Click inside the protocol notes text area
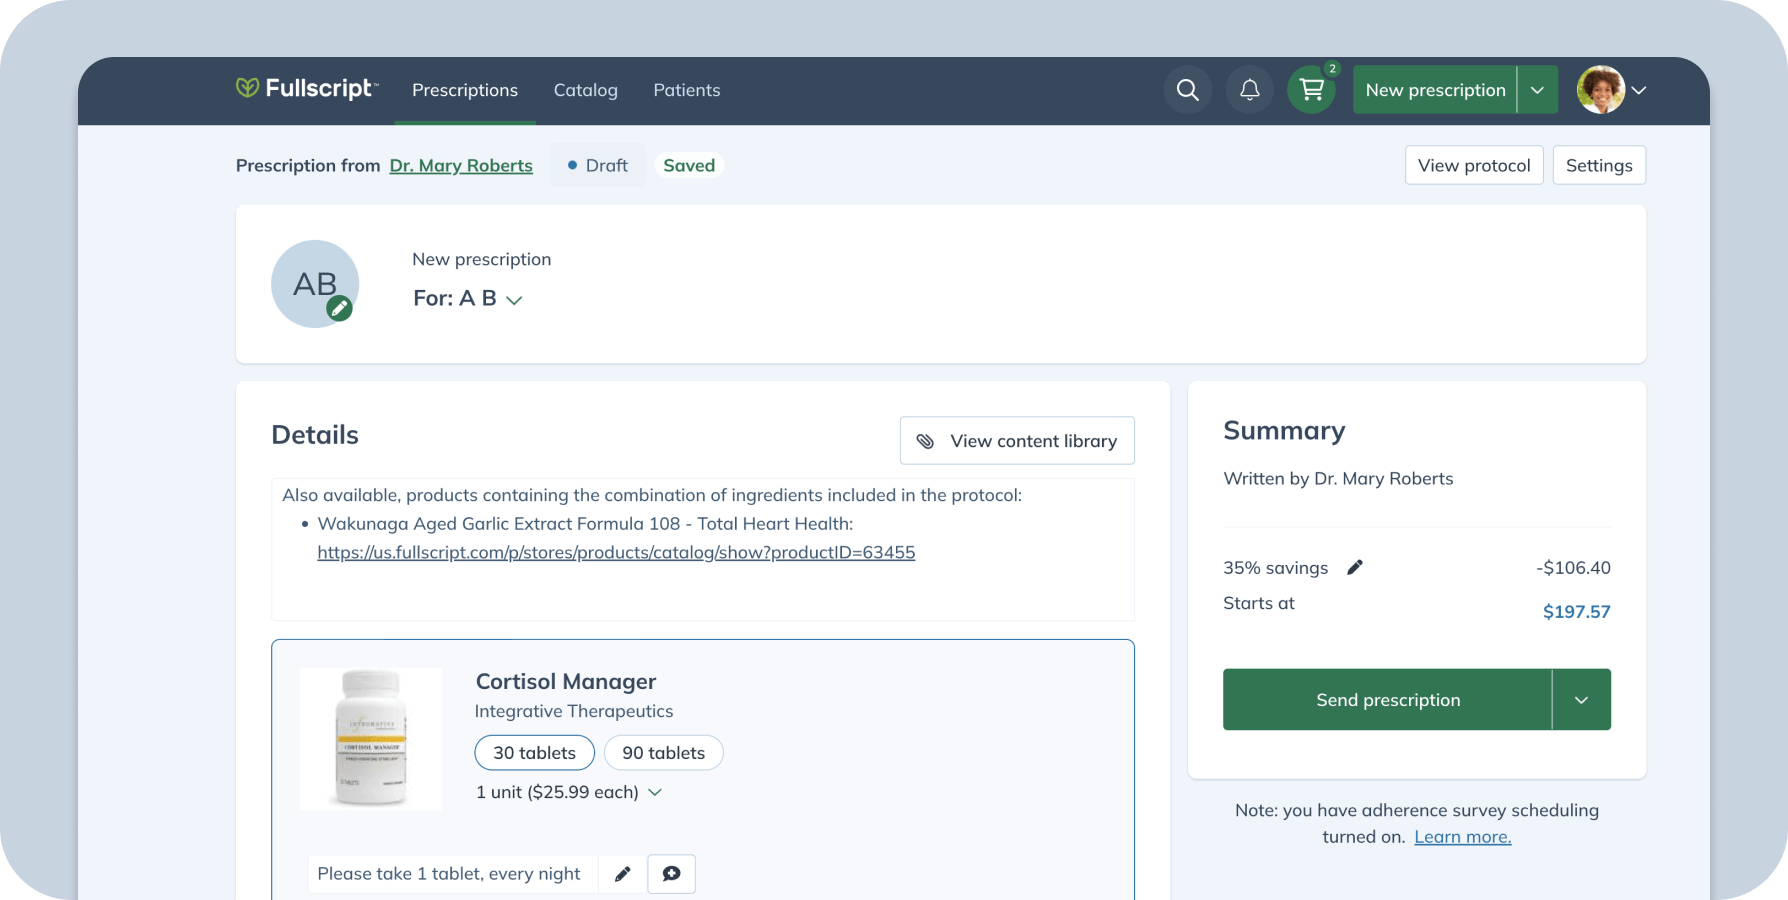Image resolution: width=1788 pixels, height=900 pixels. (703, 550)
